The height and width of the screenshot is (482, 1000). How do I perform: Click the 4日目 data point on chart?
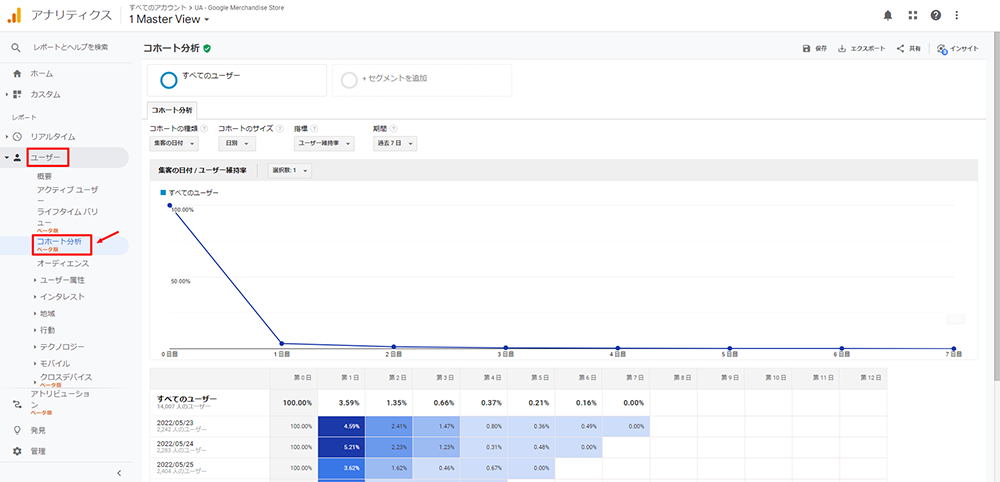click(x=617, y=348)
